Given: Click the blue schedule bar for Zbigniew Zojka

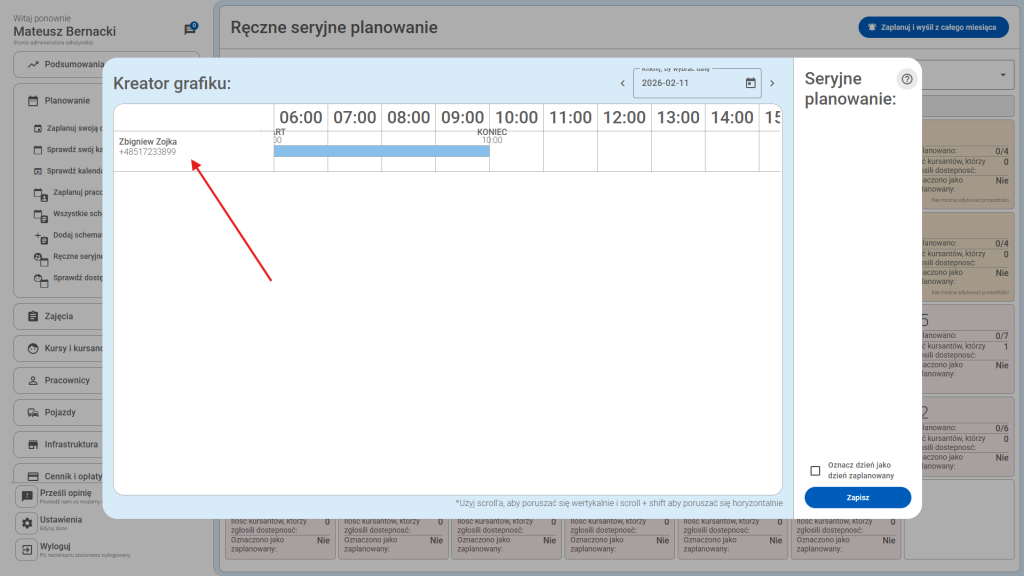Looking at the screenshot, I should (381, 151).
